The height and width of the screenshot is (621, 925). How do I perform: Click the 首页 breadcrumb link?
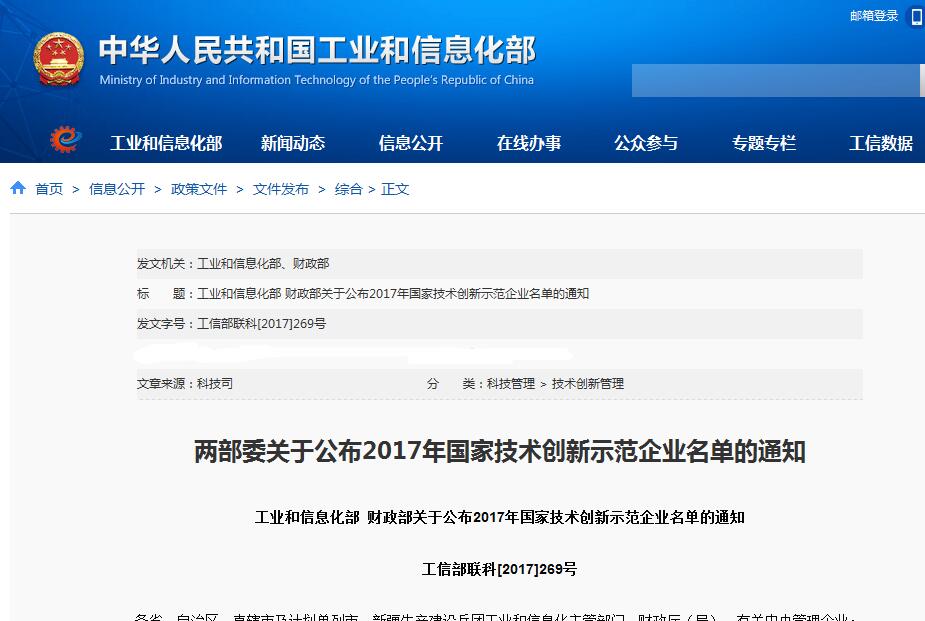[x=49, y=189]
